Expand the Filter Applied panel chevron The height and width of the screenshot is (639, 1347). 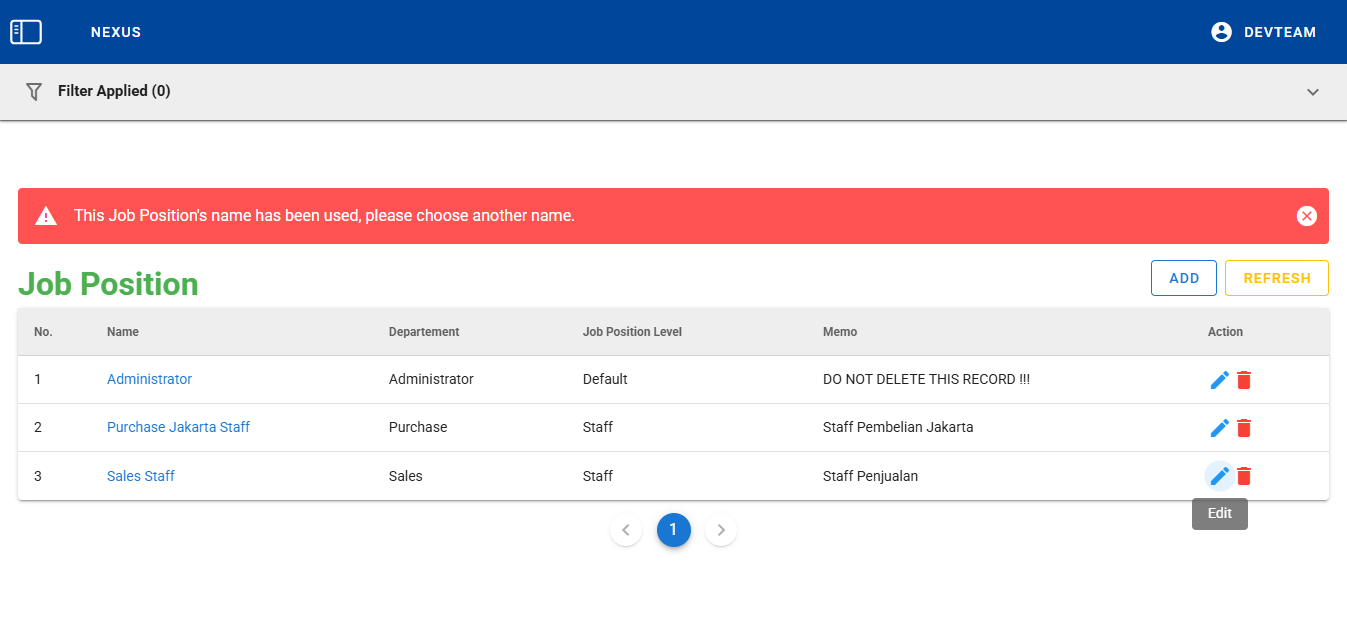[1313, 92]
